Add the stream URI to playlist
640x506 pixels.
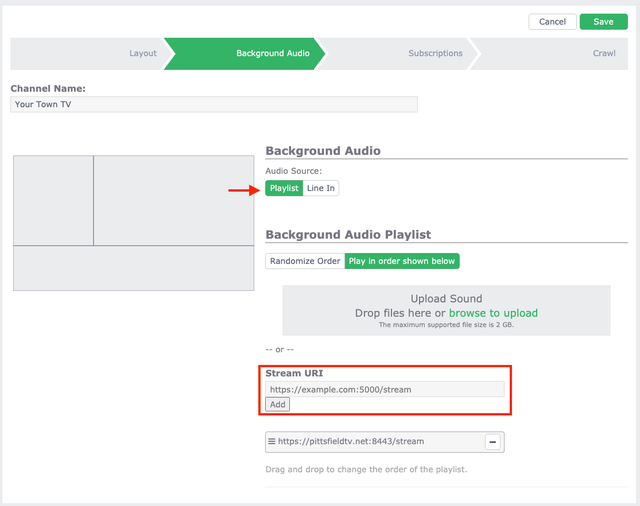[278, 404]
